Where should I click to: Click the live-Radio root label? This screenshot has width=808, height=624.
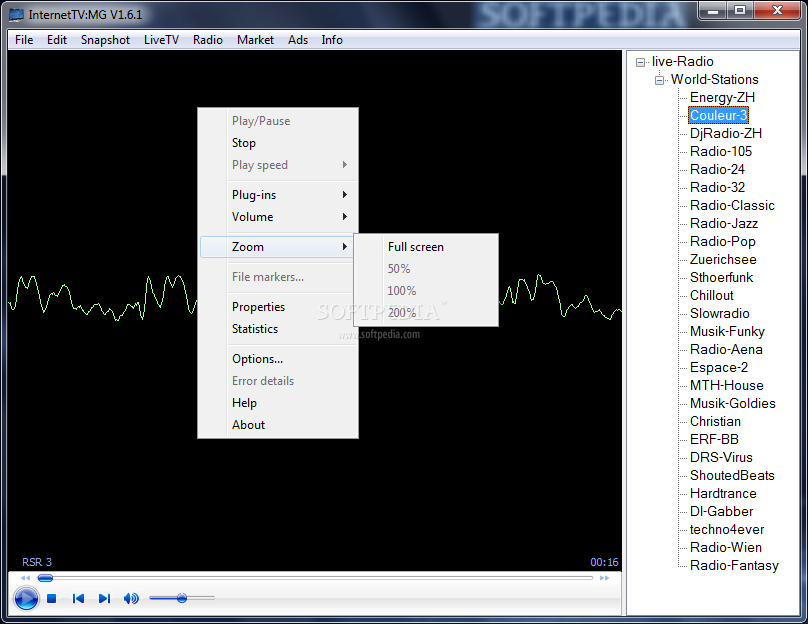682,61
